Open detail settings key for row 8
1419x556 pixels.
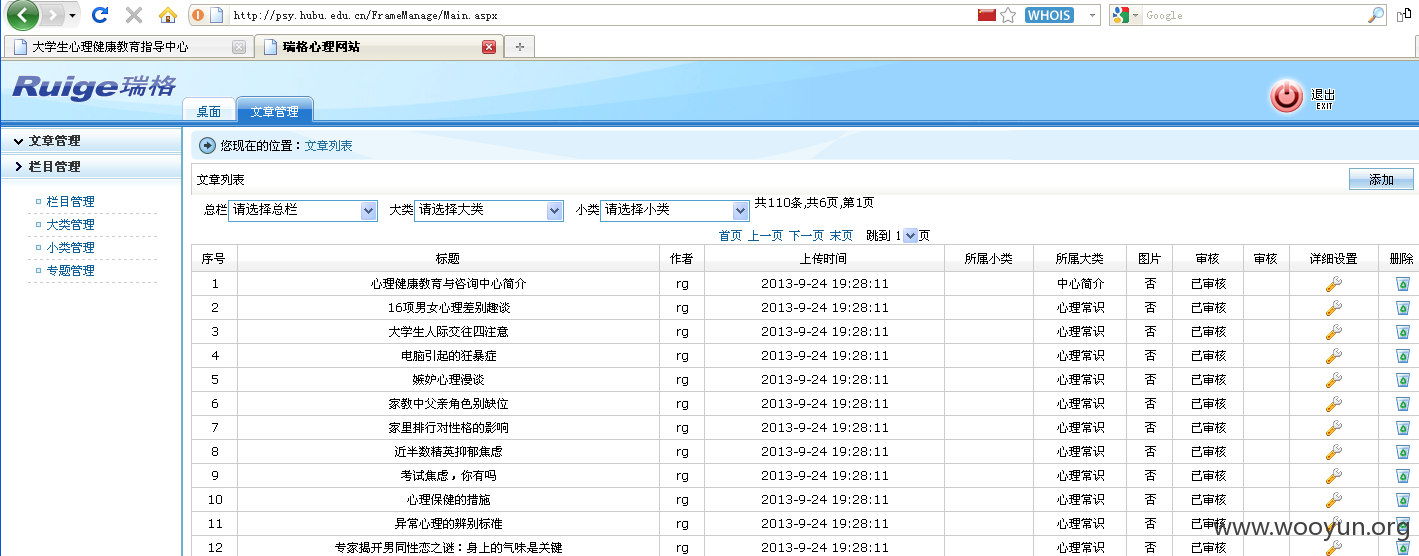click(x=1333, y=452)
